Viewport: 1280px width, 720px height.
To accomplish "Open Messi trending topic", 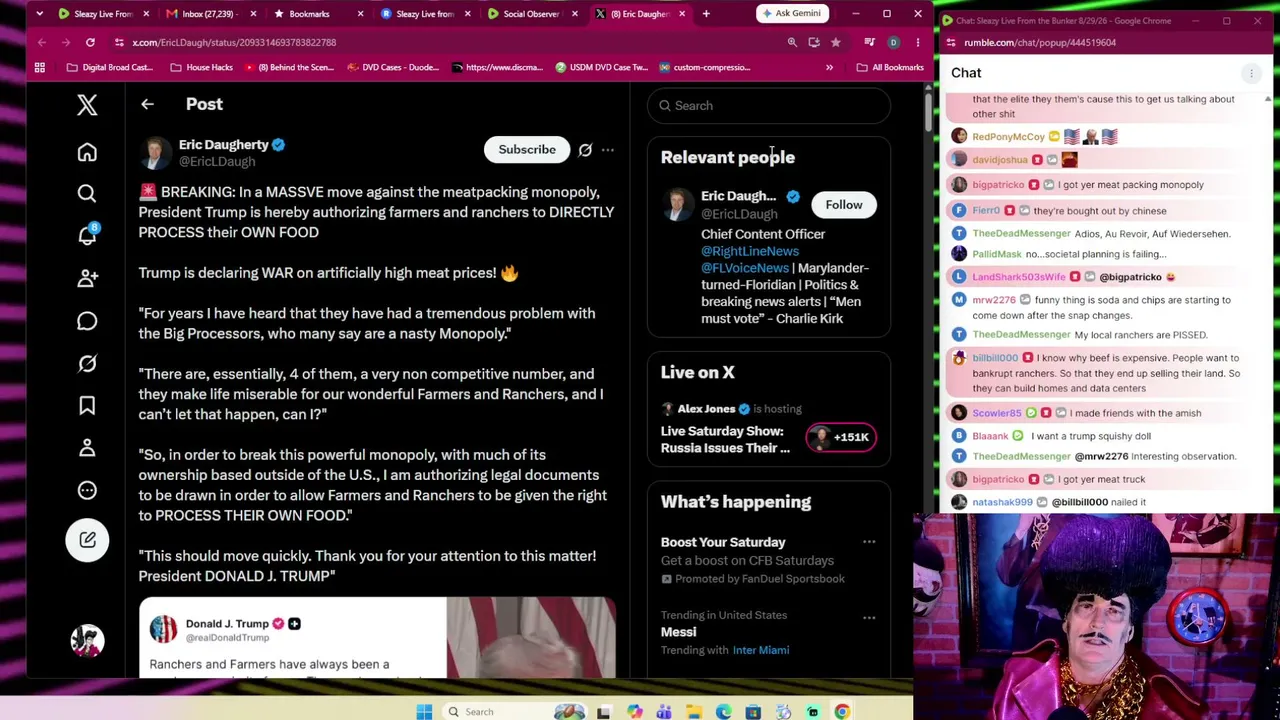I will [678, 632].
